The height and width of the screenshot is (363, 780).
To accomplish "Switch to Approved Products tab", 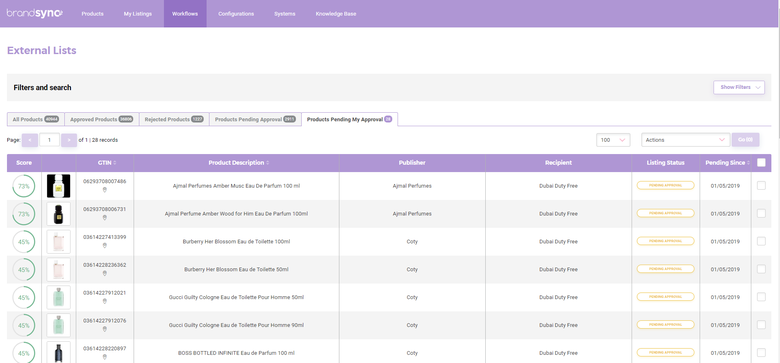I will click(102, 119).
